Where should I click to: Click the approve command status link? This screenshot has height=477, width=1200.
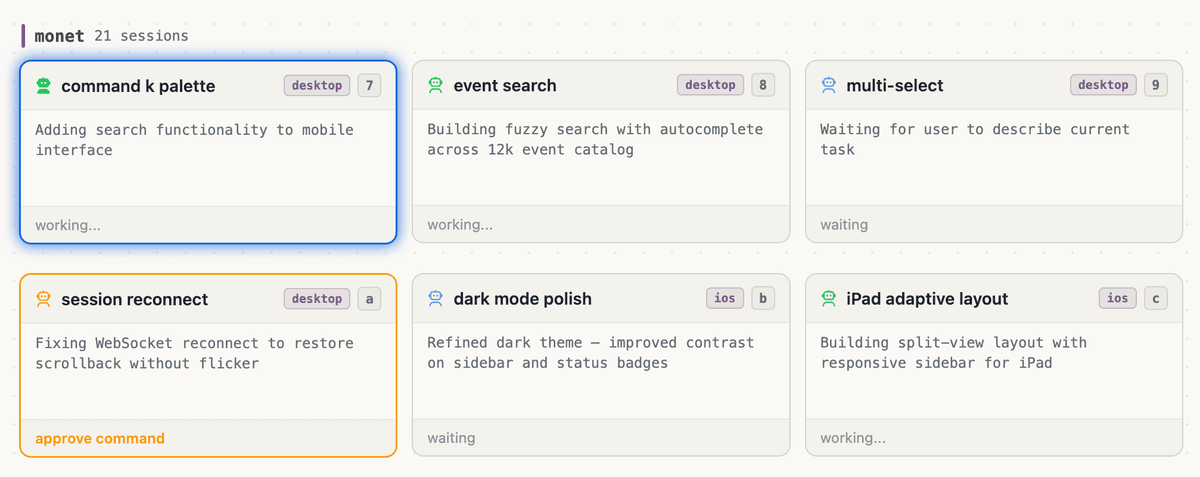[100, 438]
